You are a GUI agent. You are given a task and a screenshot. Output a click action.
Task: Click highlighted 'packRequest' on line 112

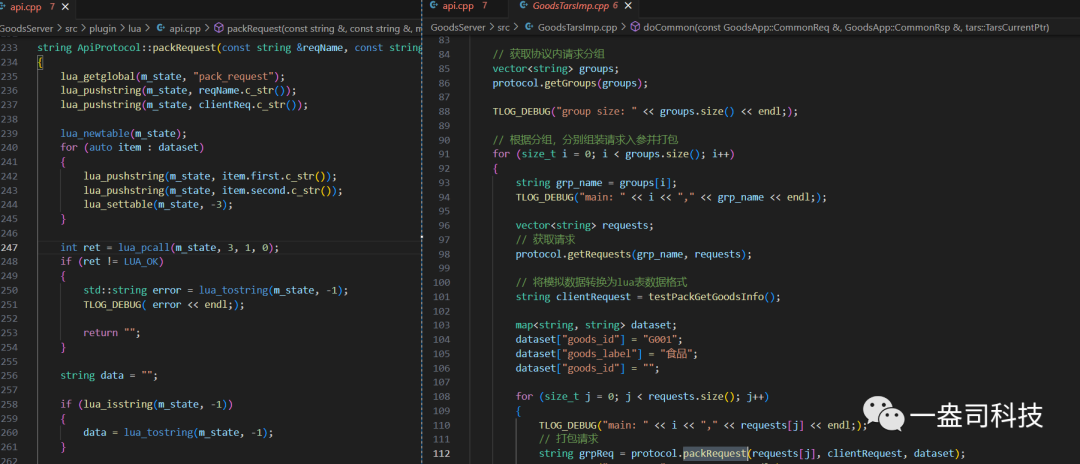click(715, 453)
